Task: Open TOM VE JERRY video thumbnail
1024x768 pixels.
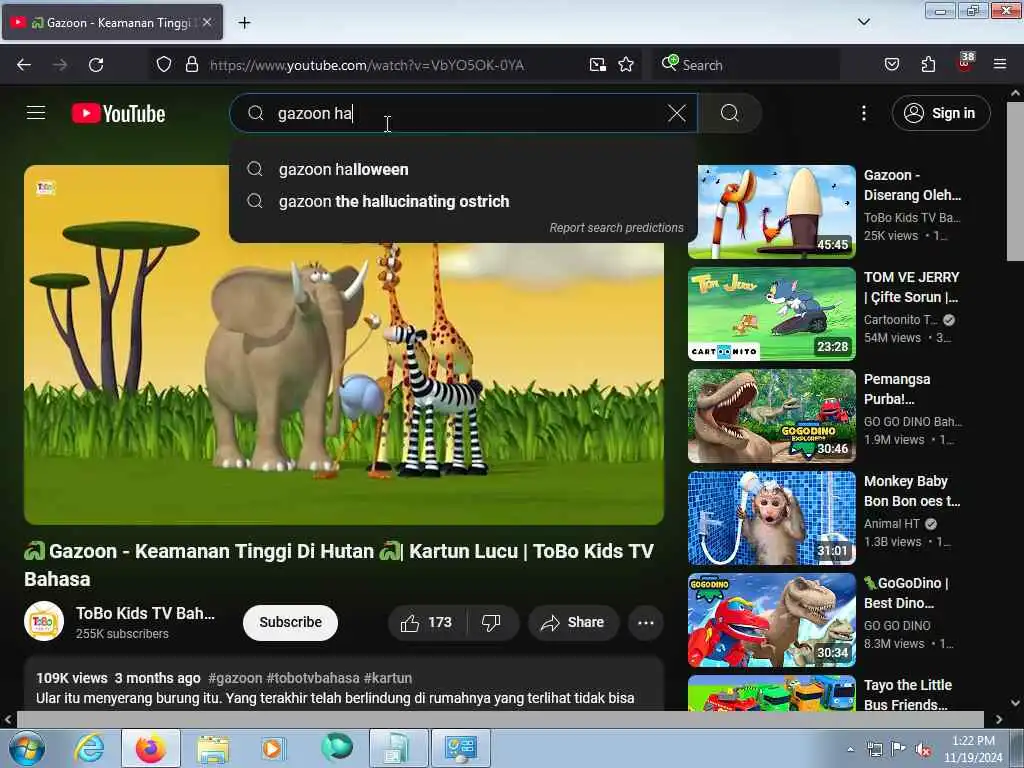Action: pos(771,313)
